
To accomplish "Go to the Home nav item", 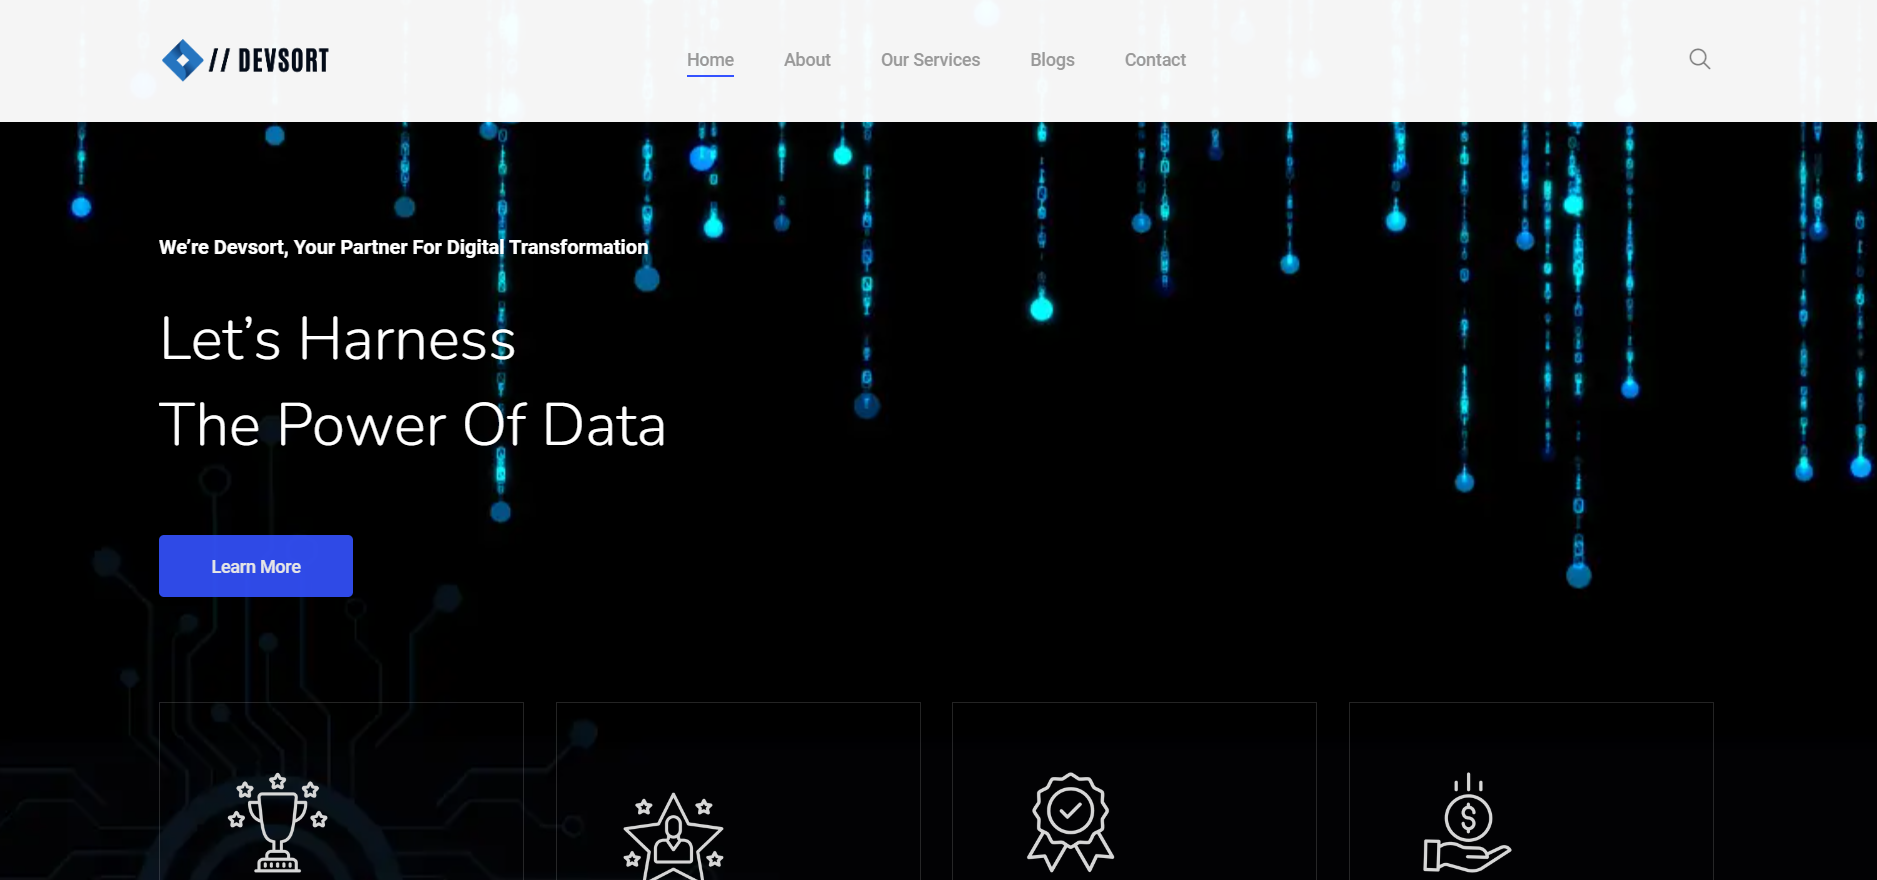I will click(x=710, y=60).
